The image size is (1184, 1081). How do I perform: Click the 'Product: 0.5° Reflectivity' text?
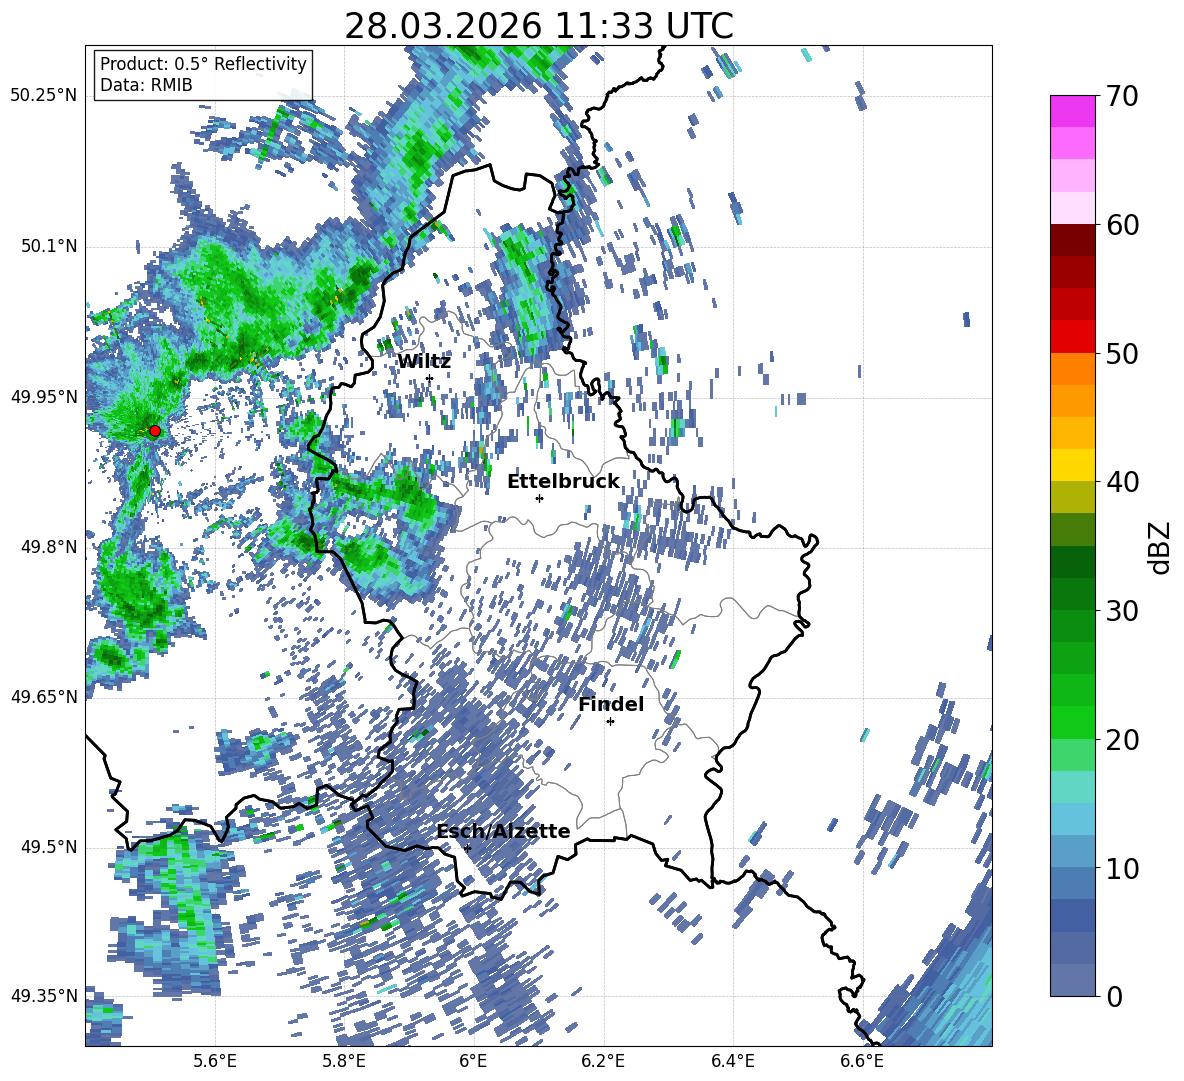[203, 64]
